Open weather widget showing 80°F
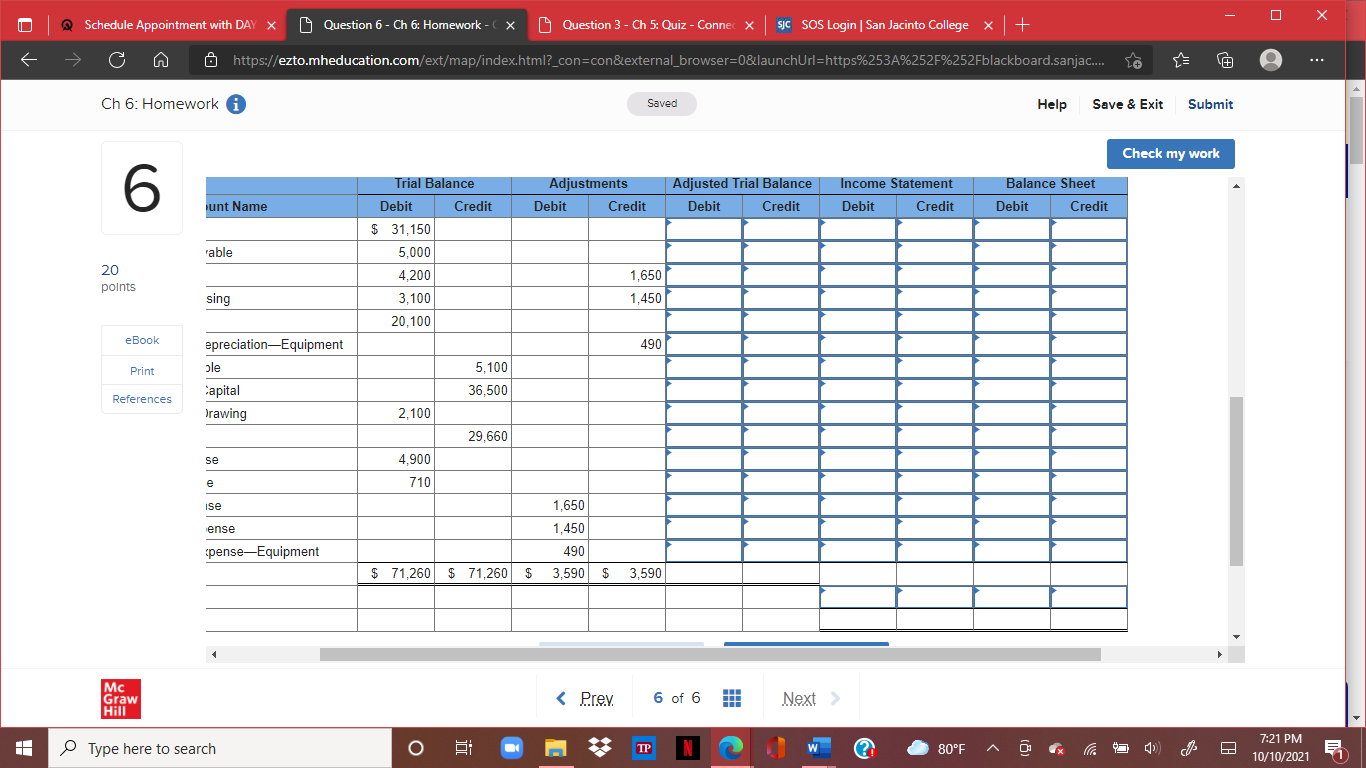The width and height of the screenshot is (1366, 768). [937, 749]
